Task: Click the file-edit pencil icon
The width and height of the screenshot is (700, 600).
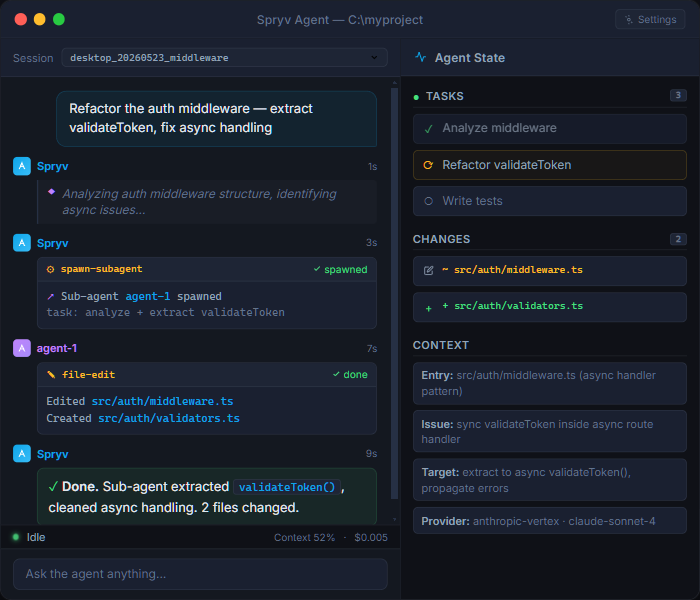Action: click(x=51, y=375)
